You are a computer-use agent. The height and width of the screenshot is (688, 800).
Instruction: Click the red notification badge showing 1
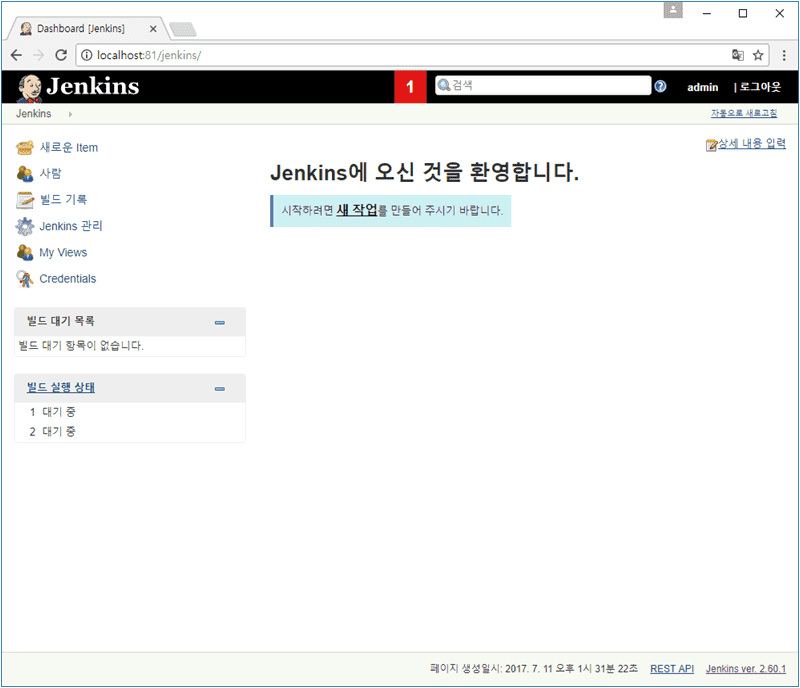coord(410,87)
